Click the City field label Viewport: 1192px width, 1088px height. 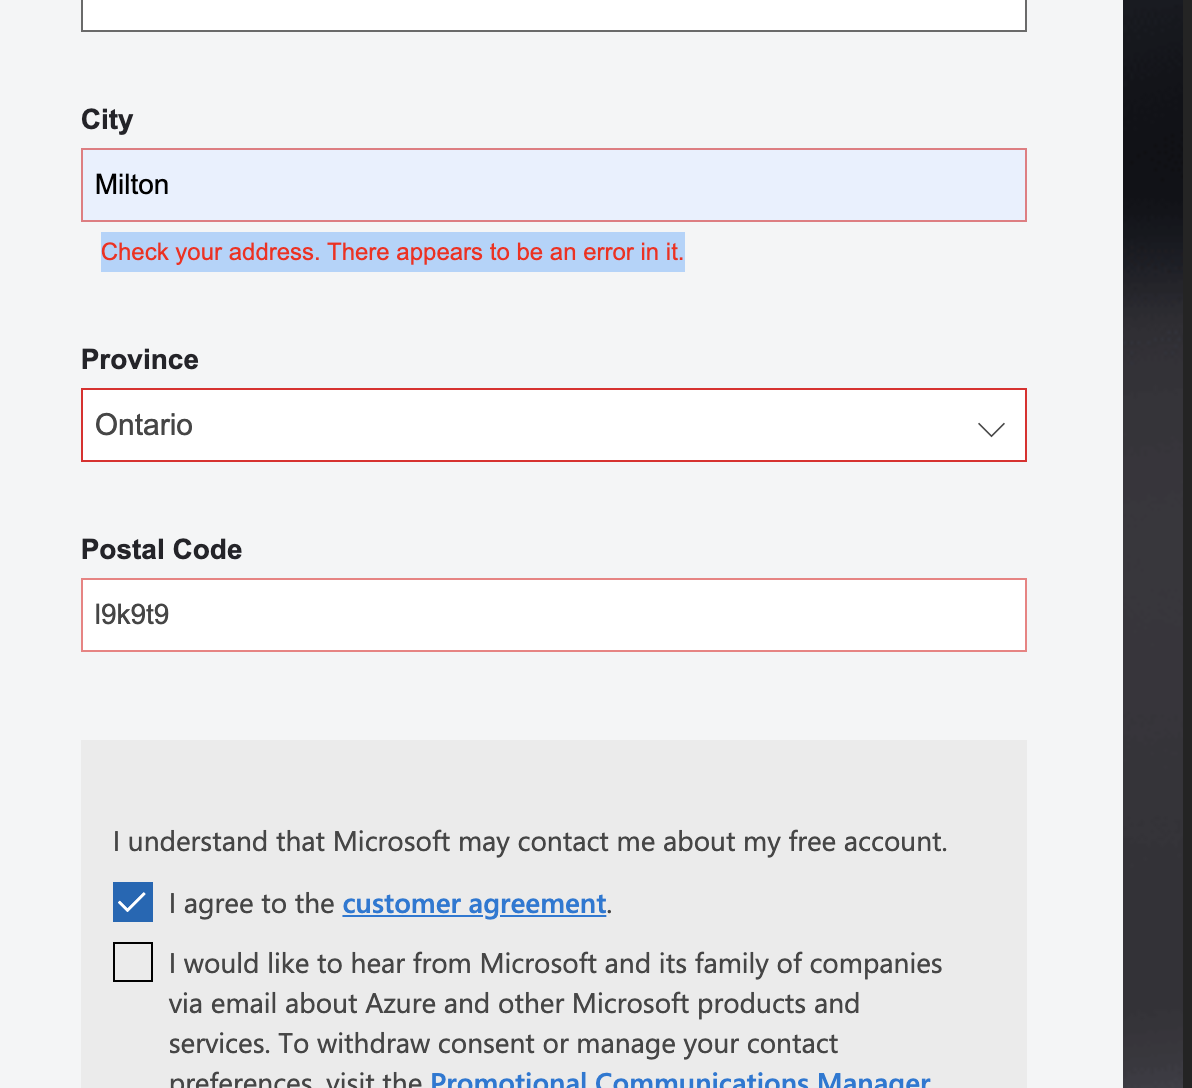click(107, 120)
